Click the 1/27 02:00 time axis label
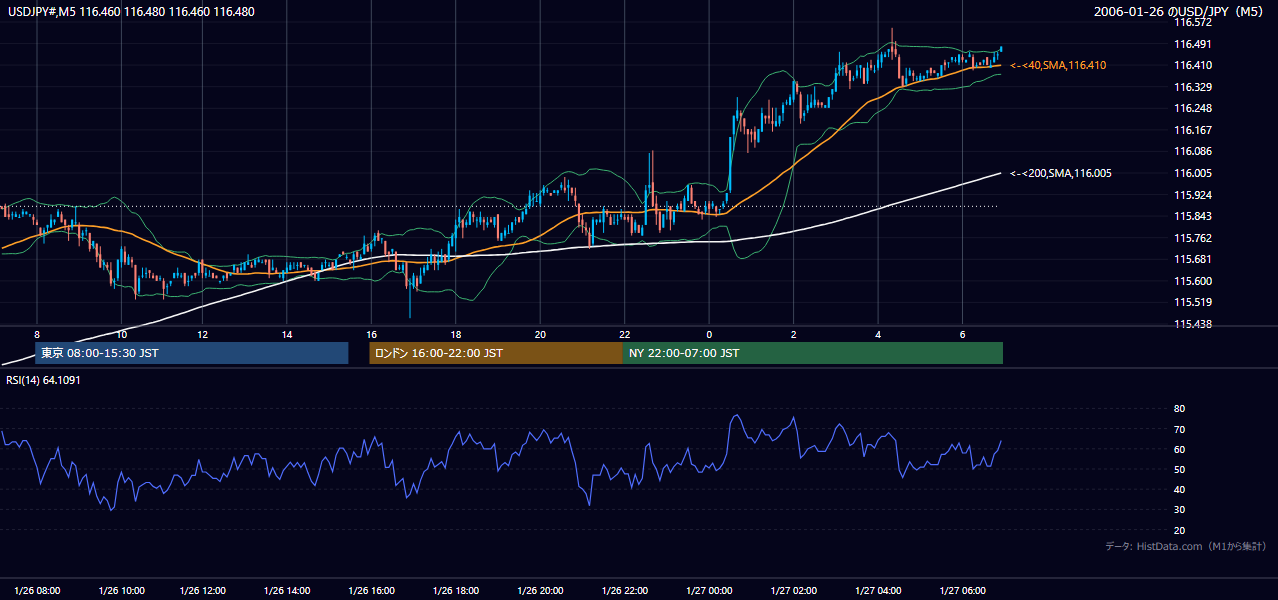This screenshot has height=600, width=1278. click(794, 591)
